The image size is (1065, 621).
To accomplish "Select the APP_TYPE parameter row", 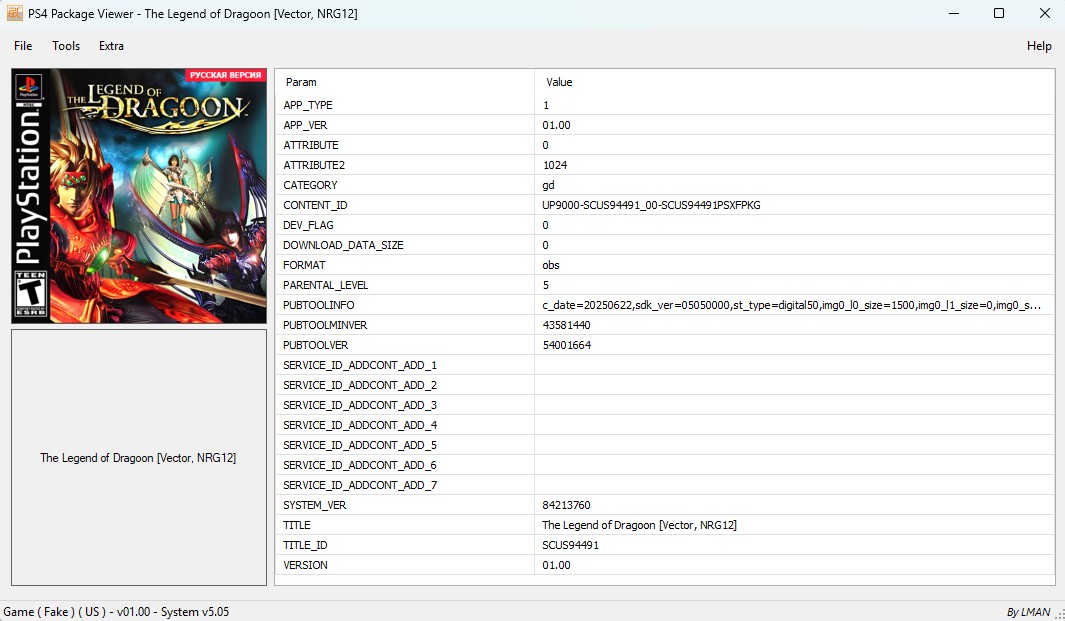I will pyautogui.click(x=664, y=105).
